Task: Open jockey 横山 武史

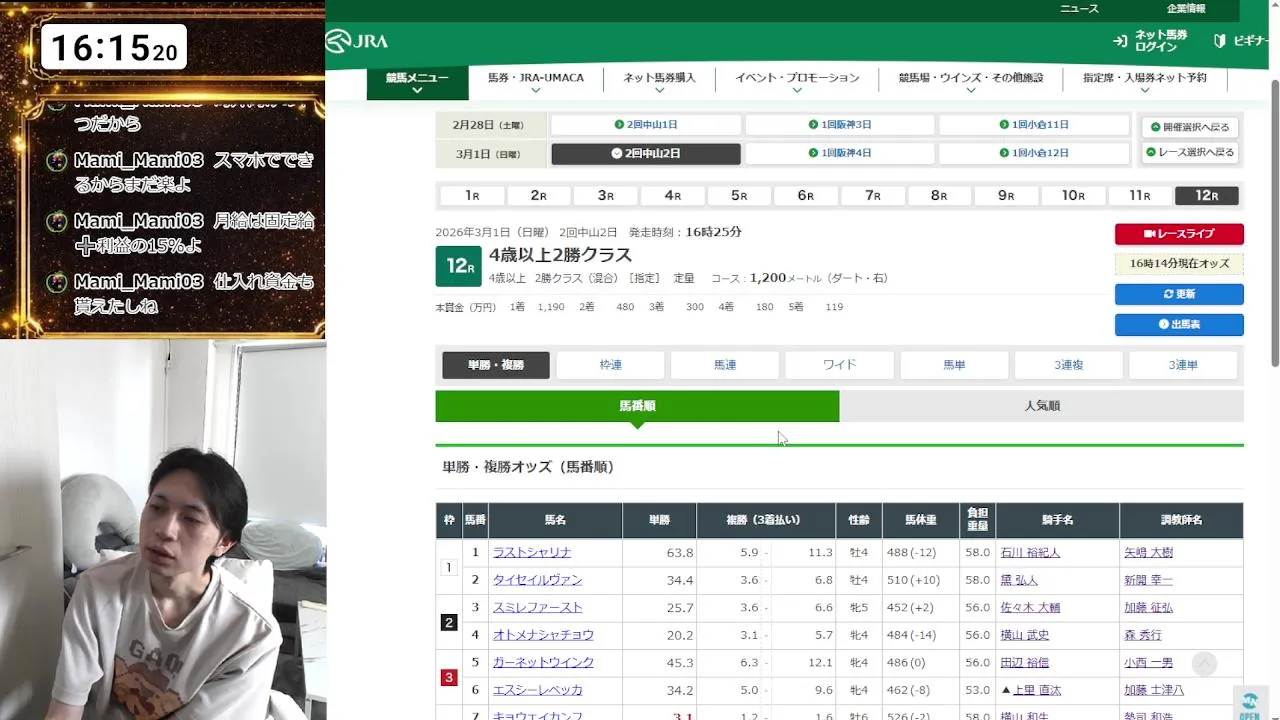Action: [x=1025, y=635]
